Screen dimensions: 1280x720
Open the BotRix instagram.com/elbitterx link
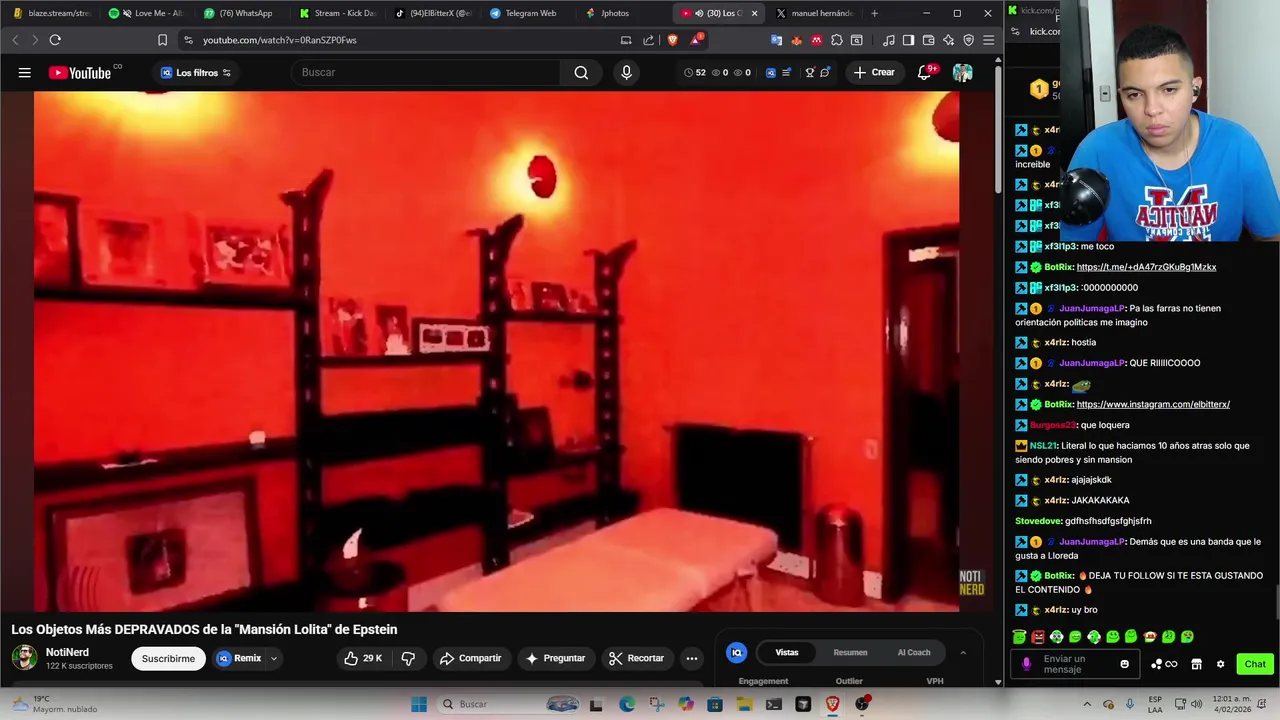(1153, 404)
